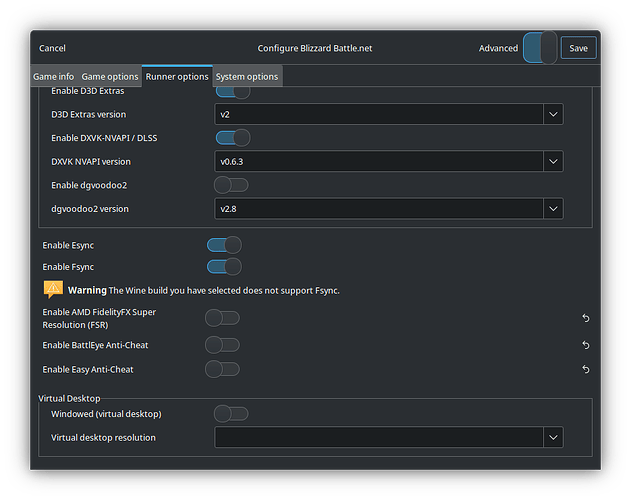The width and height of the screenshot is (630, 500).
Task: Switch to the Game info tab
Action: tap(53, 76)
